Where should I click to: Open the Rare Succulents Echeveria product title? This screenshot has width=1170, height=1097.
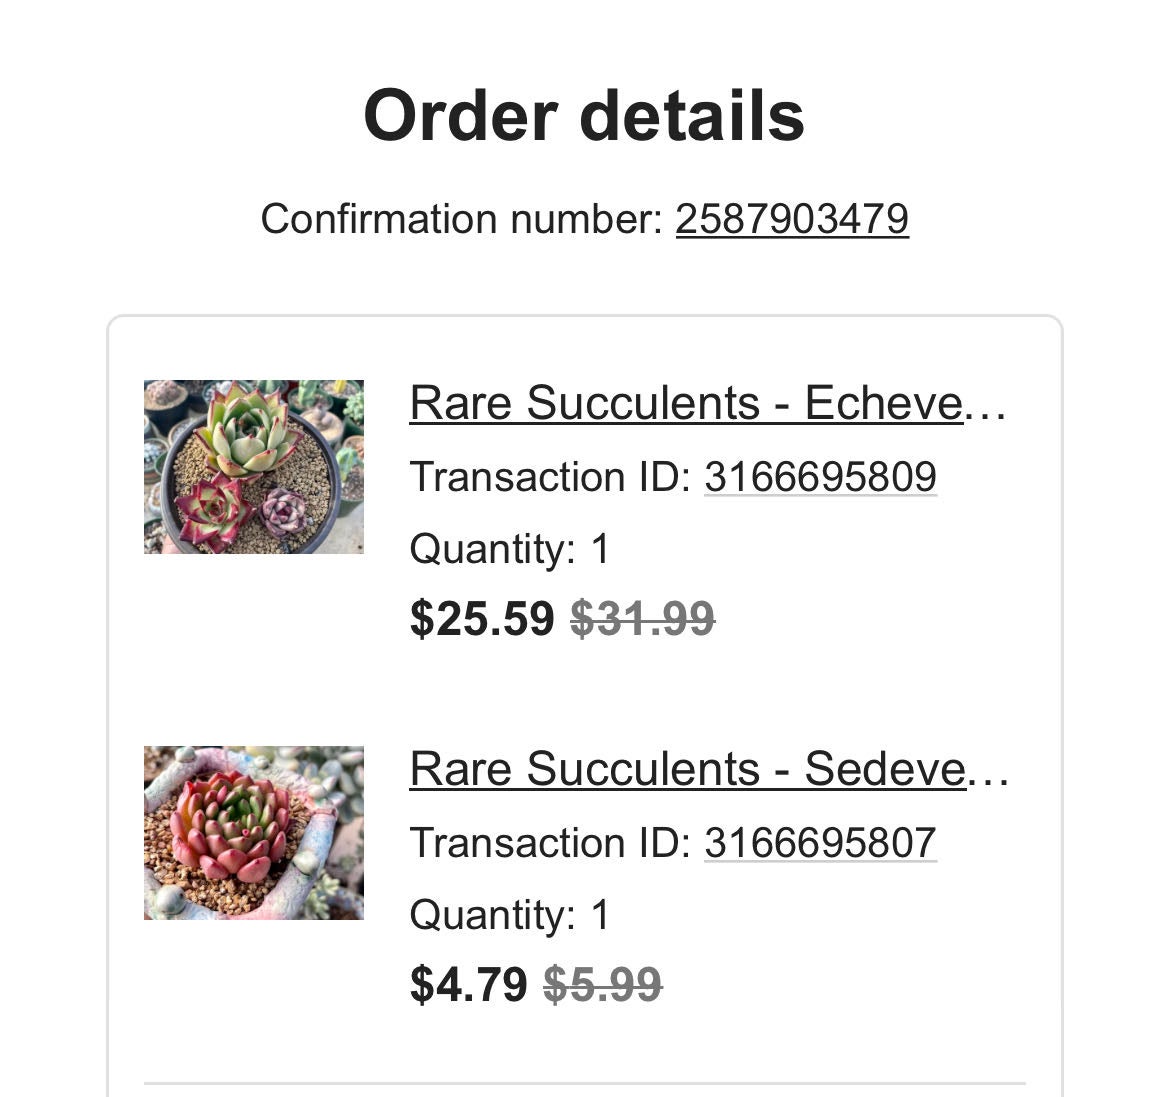[686, 403]
